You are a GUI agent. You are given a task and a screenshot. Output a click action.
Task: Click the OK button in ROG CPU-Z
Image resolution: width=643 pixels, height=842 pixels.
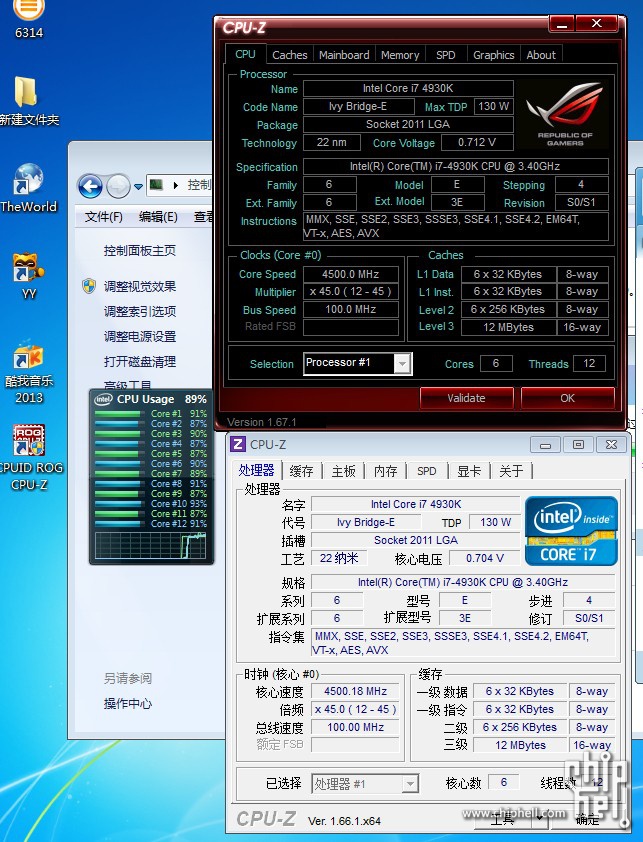tap(567, 398)
